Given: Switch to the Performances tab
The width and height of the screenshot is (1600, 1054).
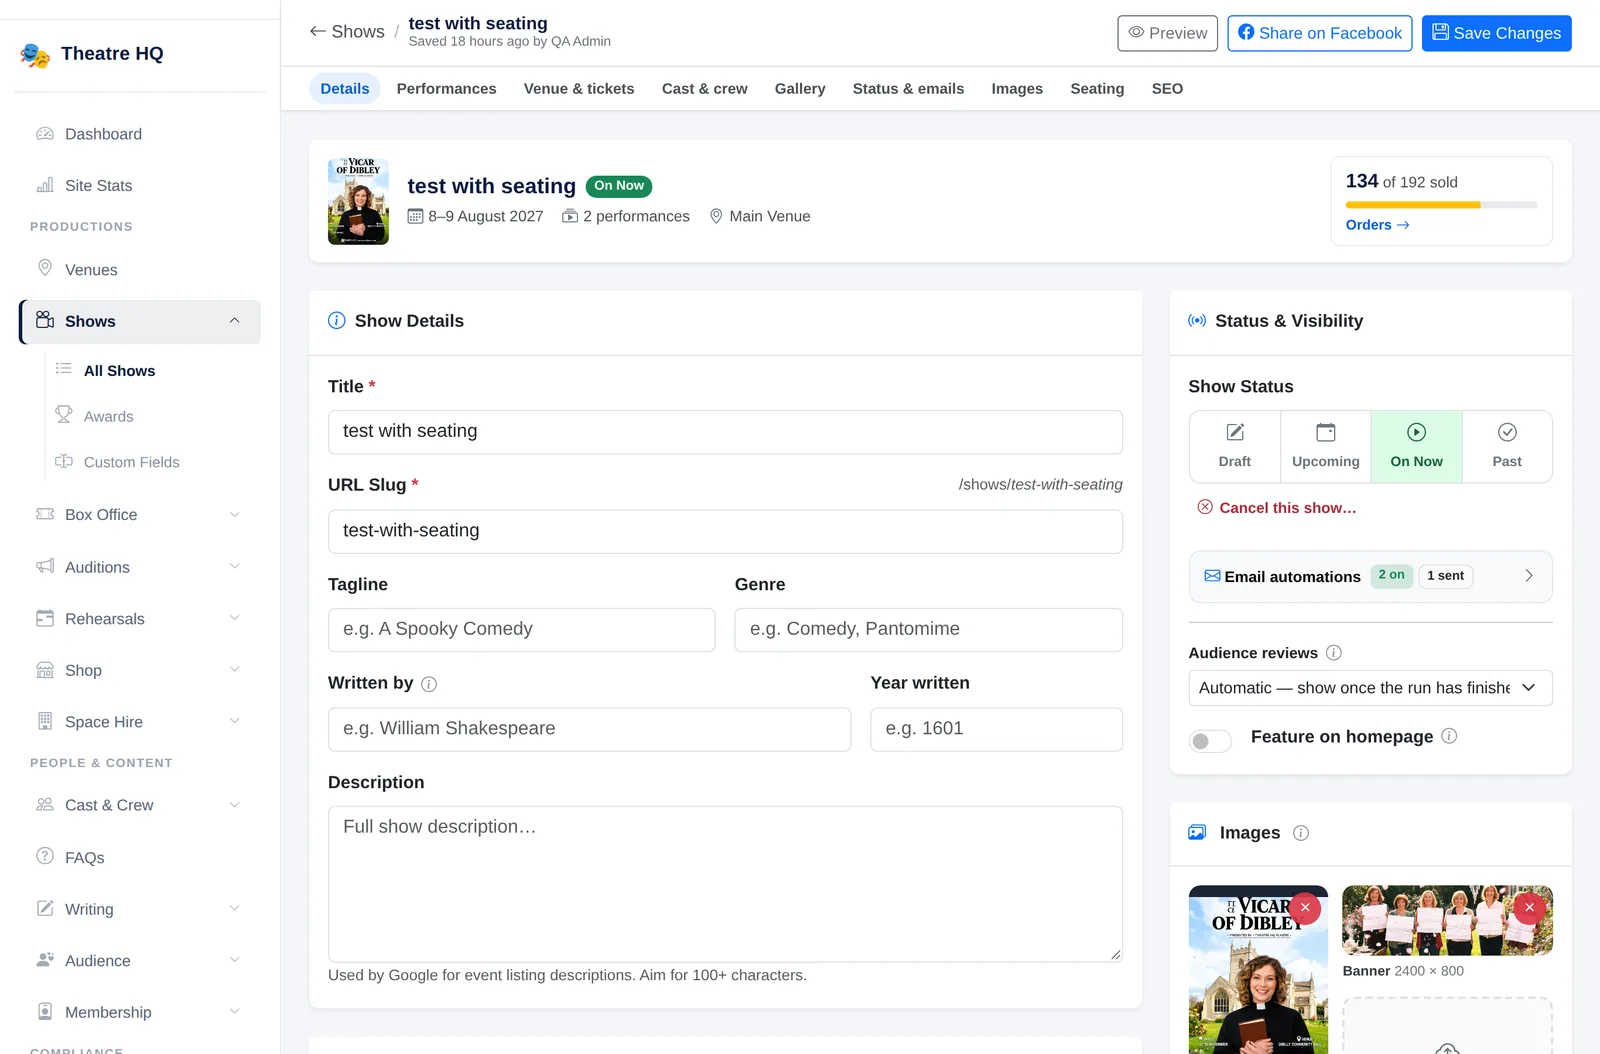Looking at the screenshot, I should (x=446, y=89).
